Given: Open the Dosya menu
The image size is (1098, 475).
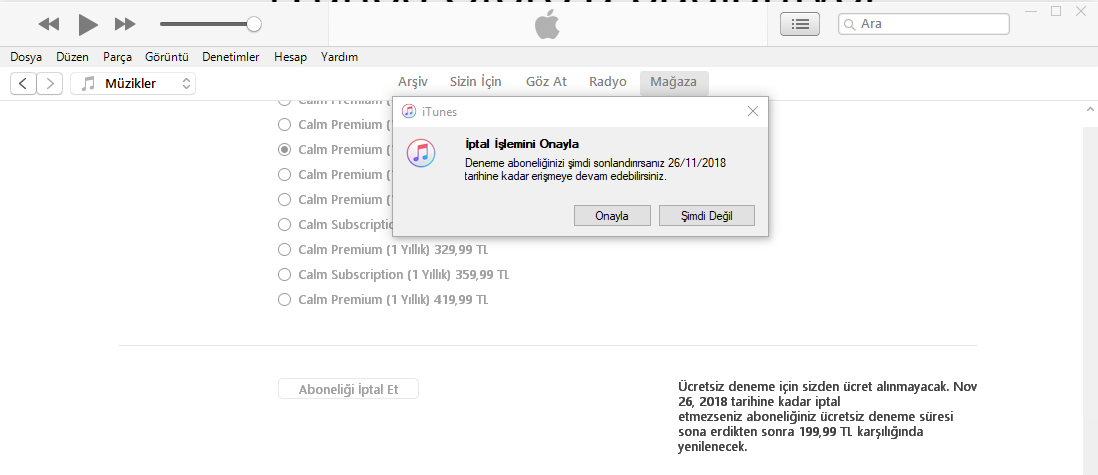Looking at the screenshot, I should (x=26, y=57).
